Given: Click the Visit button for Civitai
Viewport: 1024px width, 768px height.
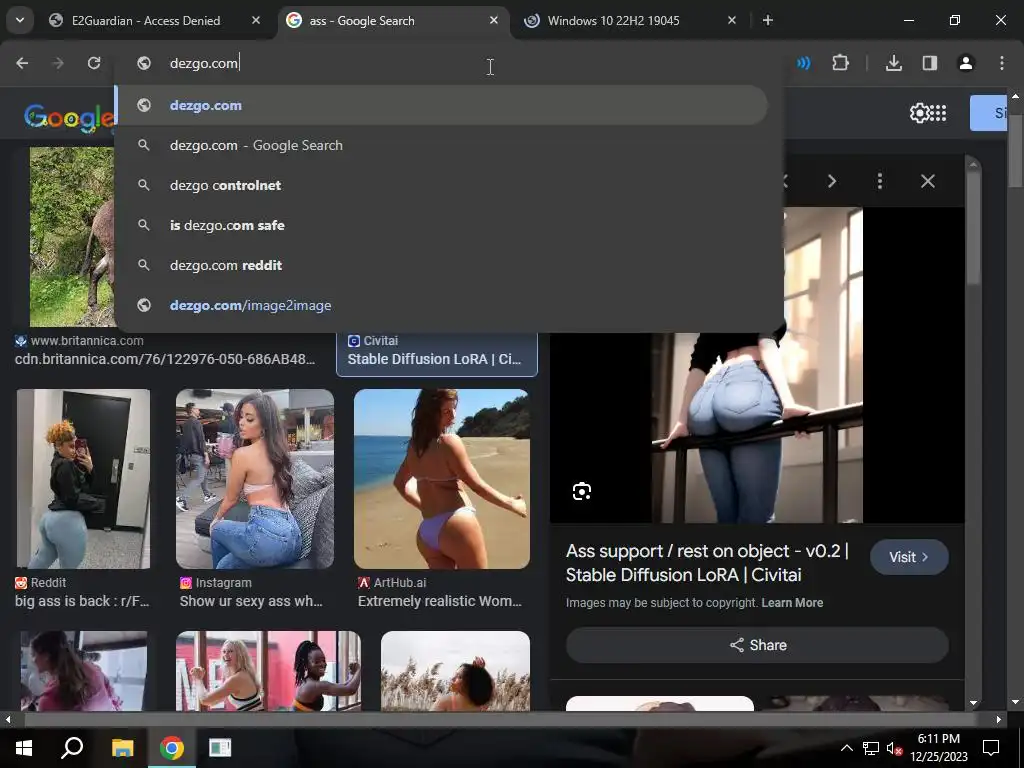Looking at the screenshot, I should click(909, 557).
